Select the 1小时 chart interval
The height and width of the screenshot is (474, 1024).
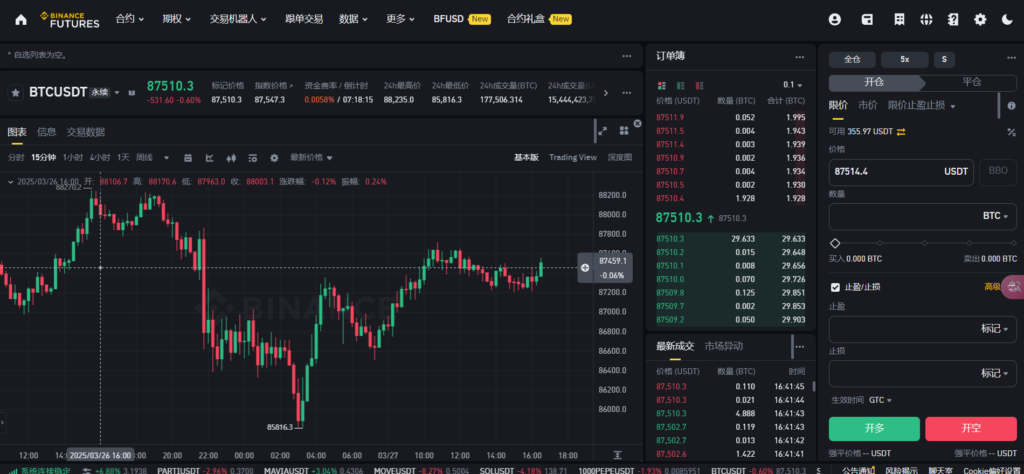(x=72, y=157)
